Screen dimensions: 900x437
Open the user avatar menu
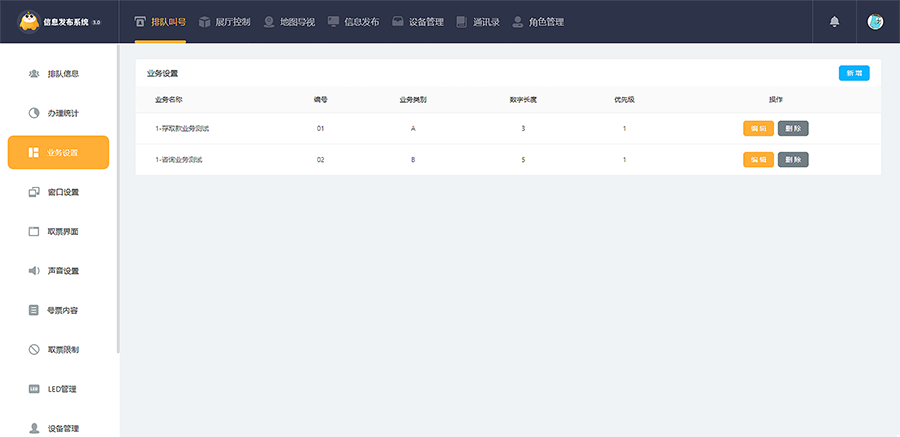click(875, 22)
